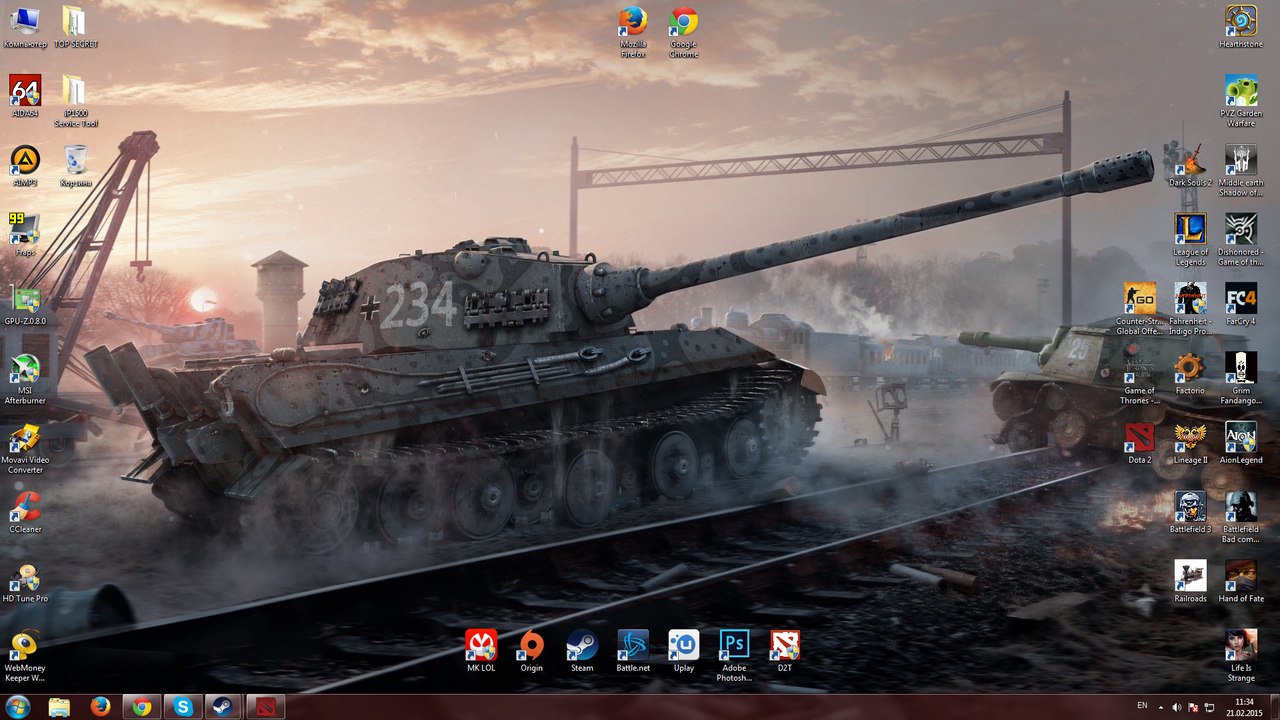Screen dimensions: 1280x720
Task: Select the AionLegend icon
Action: [x=1241, y=443]
